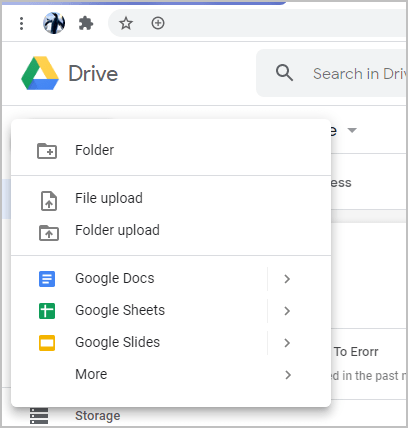Create a new Google Sheets spreadsheet
The width and height of the screenshot is (408, 428).
pyautogui.click(x=120, y=310)
